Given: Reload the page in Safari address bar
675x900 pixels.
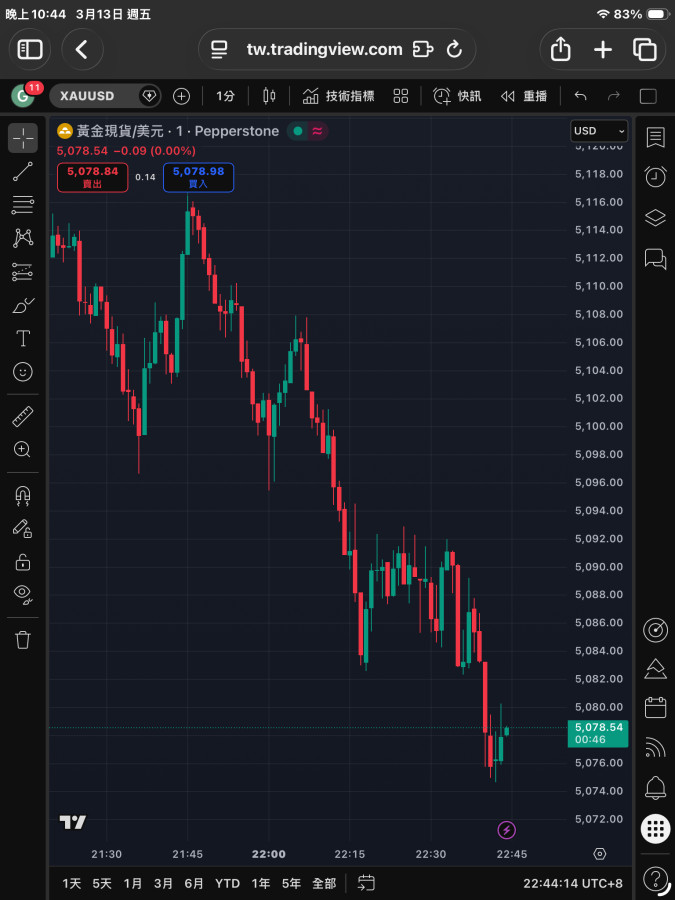Looking at the screenshot, I should coord(455,49).
